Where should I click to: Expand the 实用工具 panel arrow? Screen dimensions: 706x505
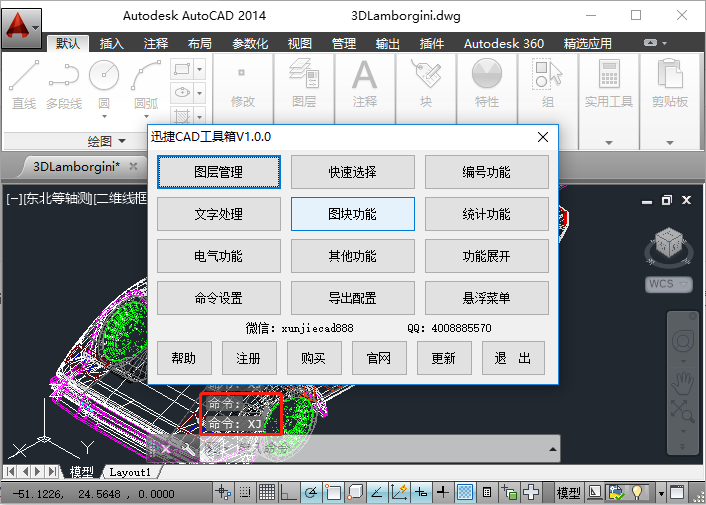tap(609, 142)
